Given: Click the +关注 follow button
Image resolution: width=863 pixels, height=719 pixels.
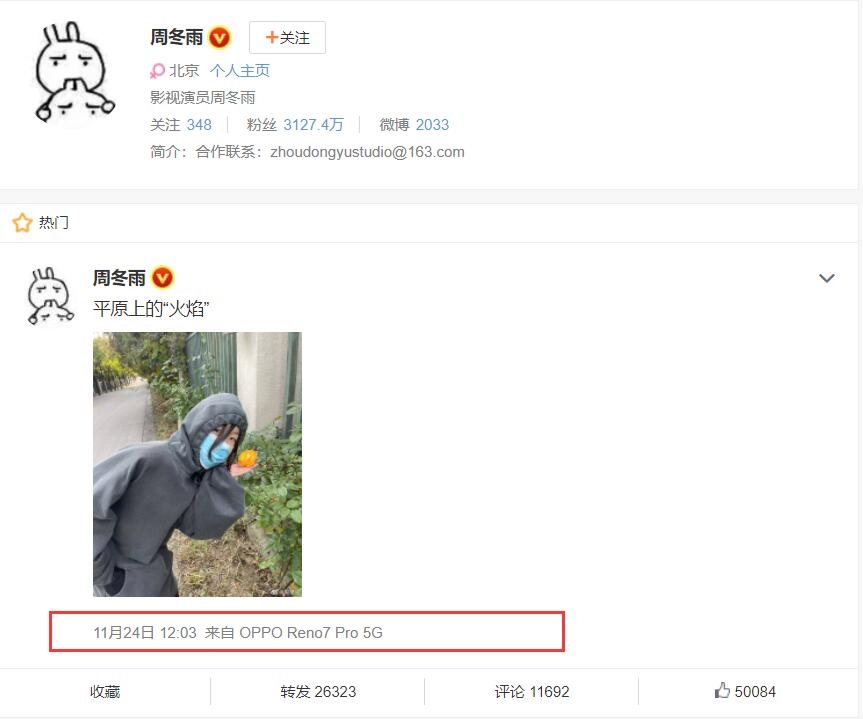Looking at the screenshot, I should tap(287, 37).
